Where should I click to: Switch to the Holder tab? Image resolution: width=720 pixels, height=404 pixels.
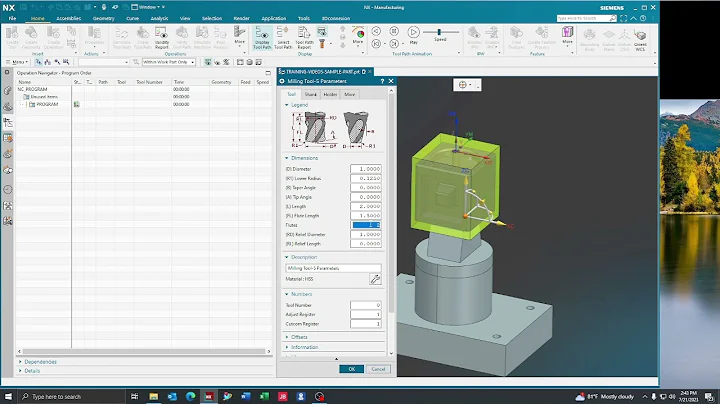coord(330,95)
